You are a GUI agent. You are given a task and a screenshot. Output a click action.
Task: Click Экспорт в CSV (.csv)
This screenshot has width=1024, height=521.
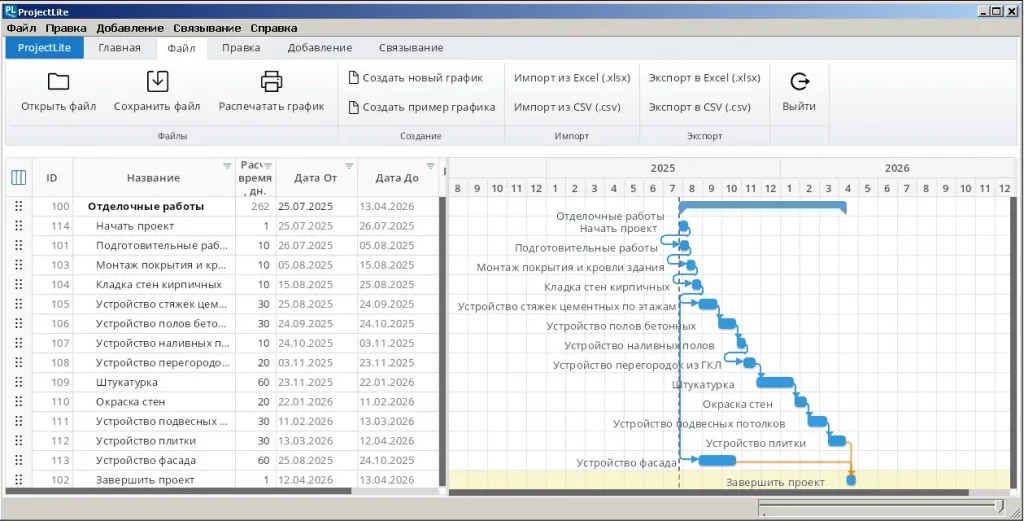[699, 107]
